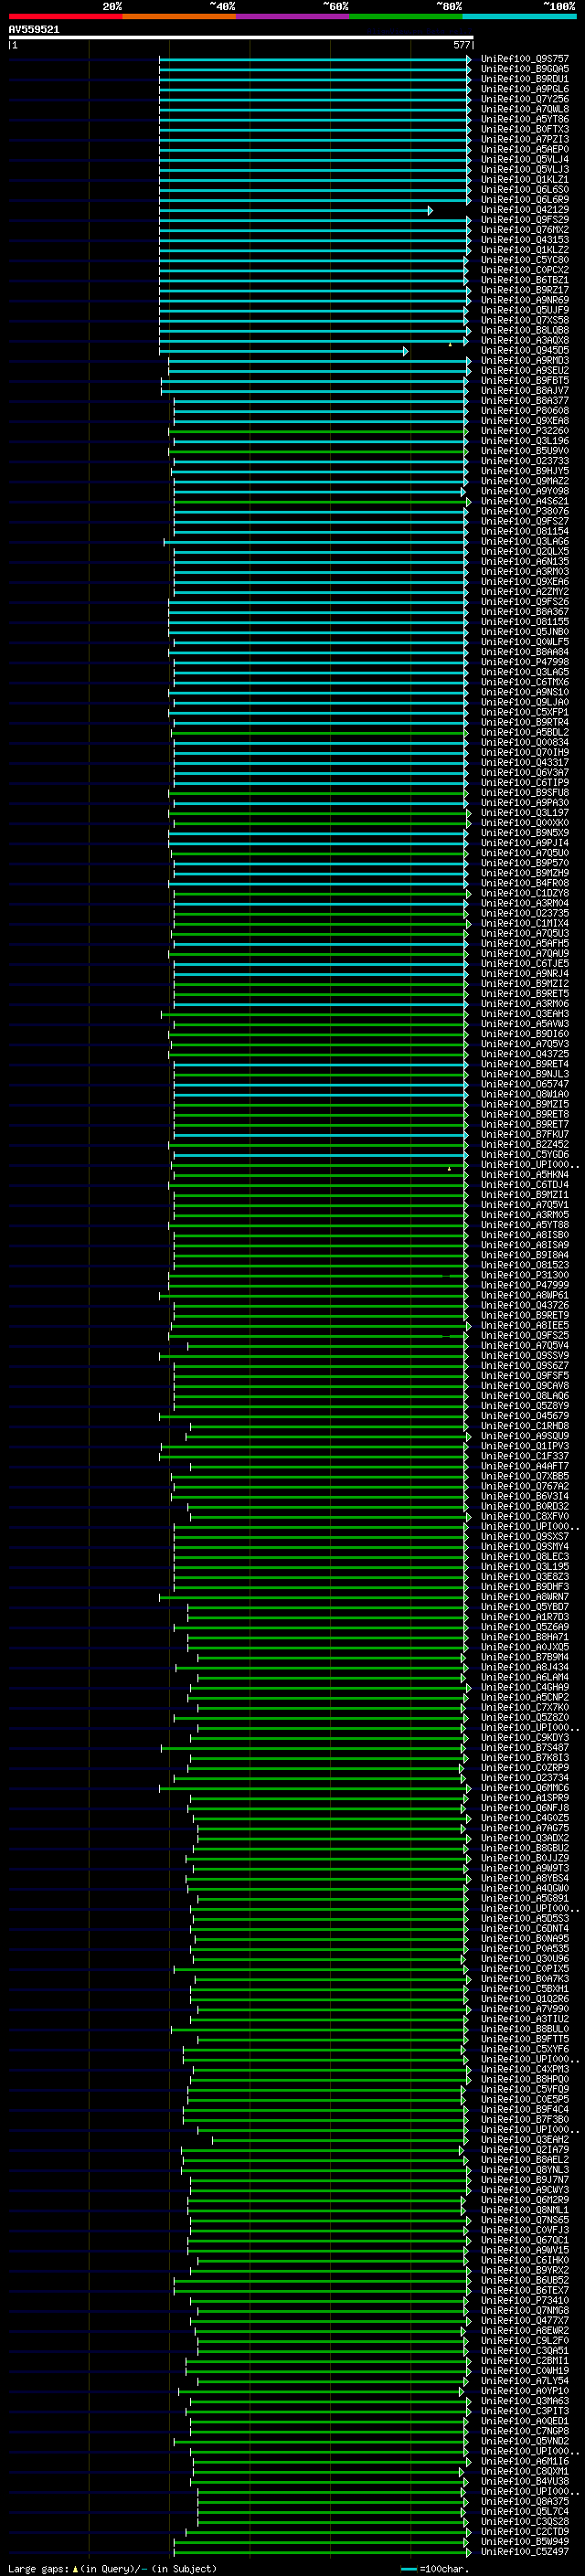
Task: Select hit label UniRef100_Q5L7C4
Action: coord(524,2511)
